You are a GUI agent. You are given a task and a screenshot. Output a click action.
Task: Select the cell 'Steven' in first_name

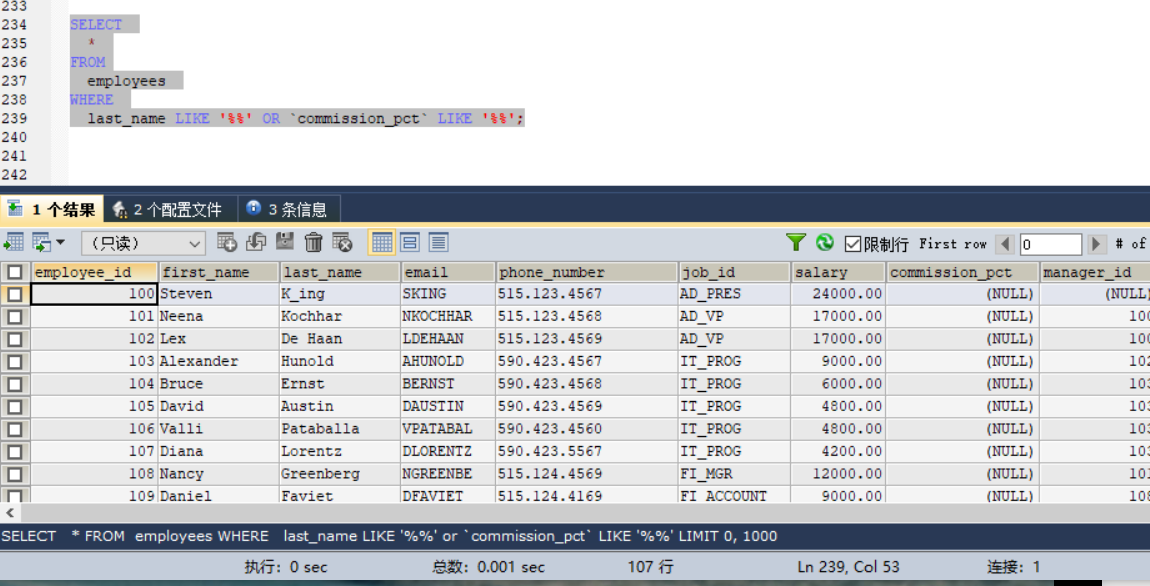tap(219, 294)
